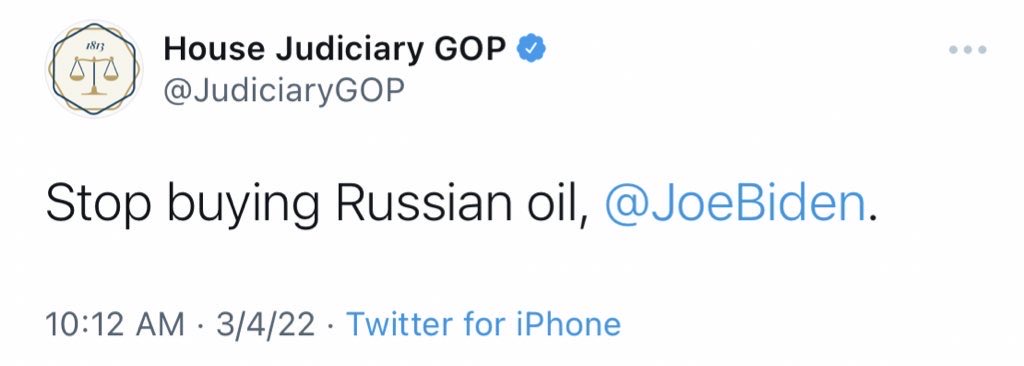Open the @JoeBiden mention link
The image size is (1024, 366).
click(x=735, y=205)
